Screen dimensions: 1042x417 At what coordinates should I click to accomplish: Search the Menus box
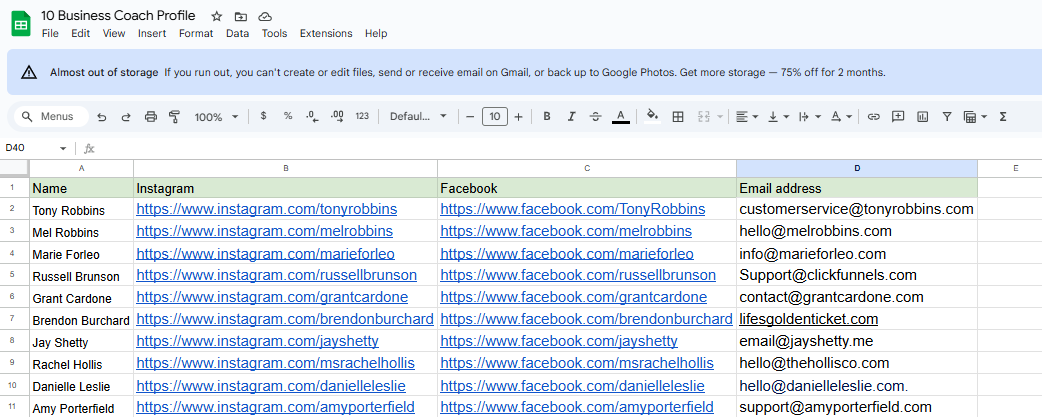51,117
